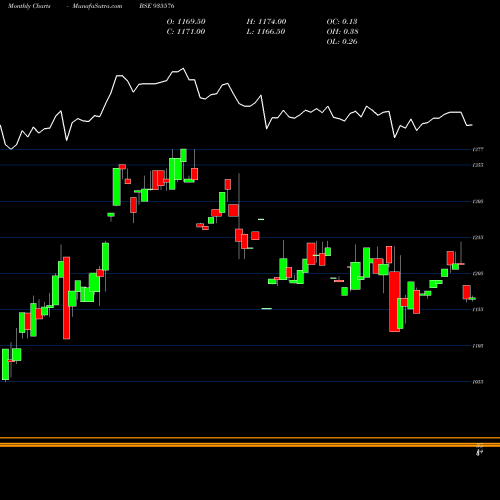Select the close value 'C: 1171.00'

pos(186,31)
